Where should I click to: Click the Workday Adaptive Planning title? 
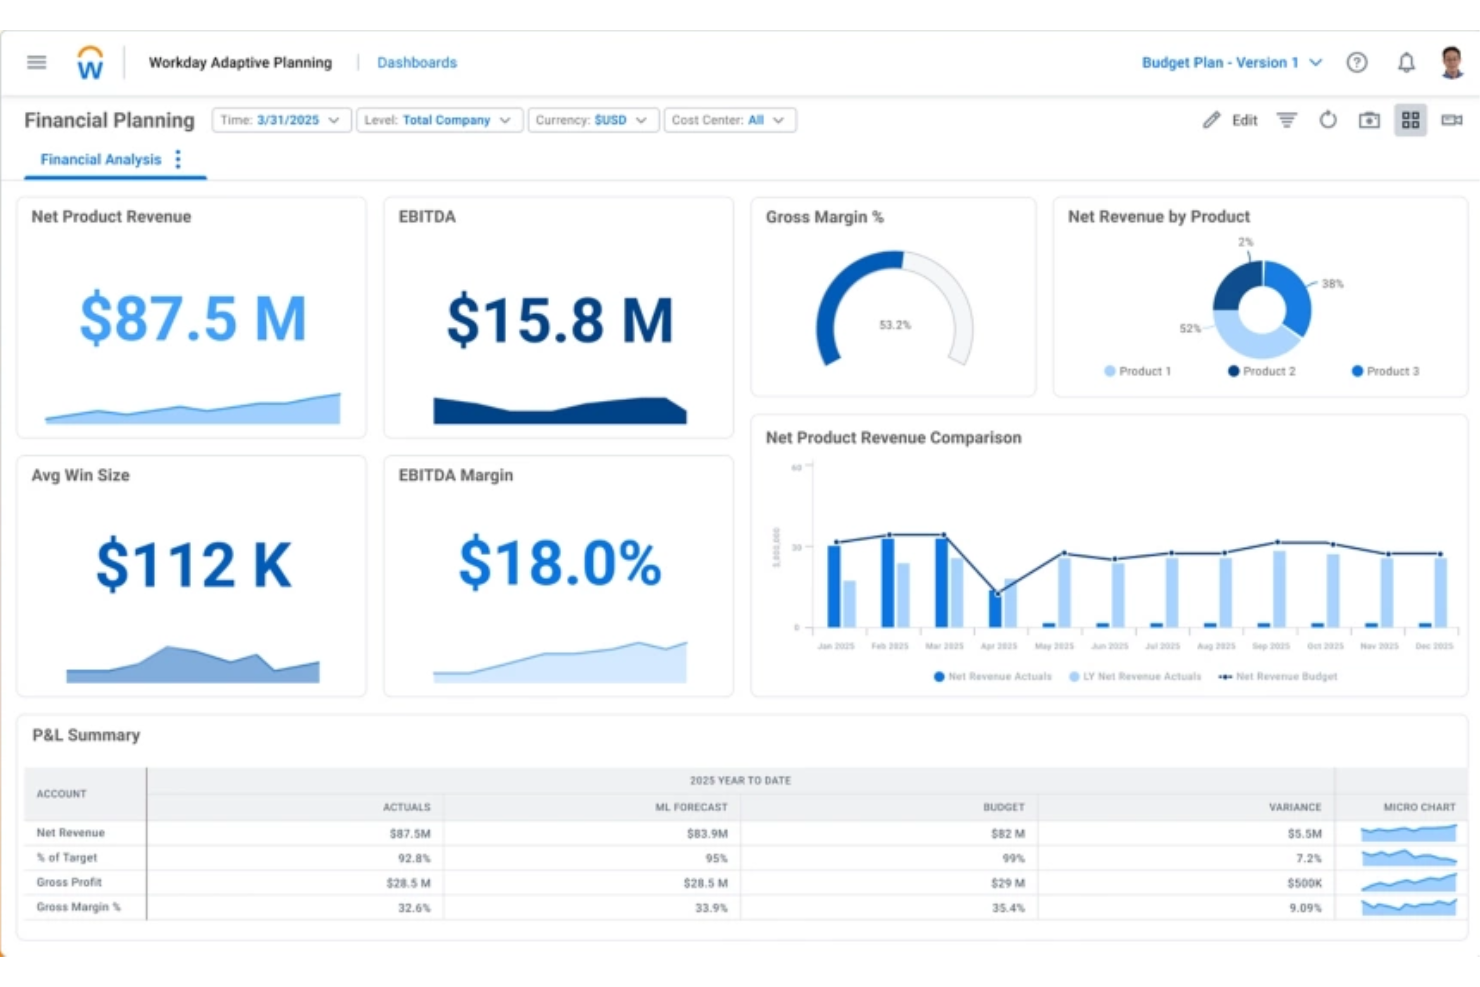point(240,62)
